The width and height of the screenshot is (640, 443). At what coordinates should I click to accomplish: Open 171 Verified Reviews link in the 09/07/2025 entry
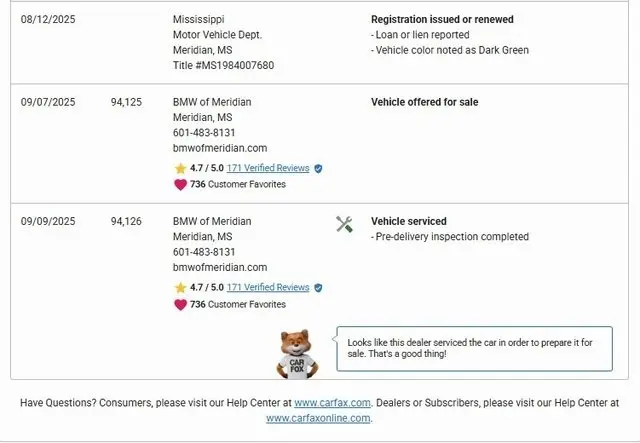[268, 169]
